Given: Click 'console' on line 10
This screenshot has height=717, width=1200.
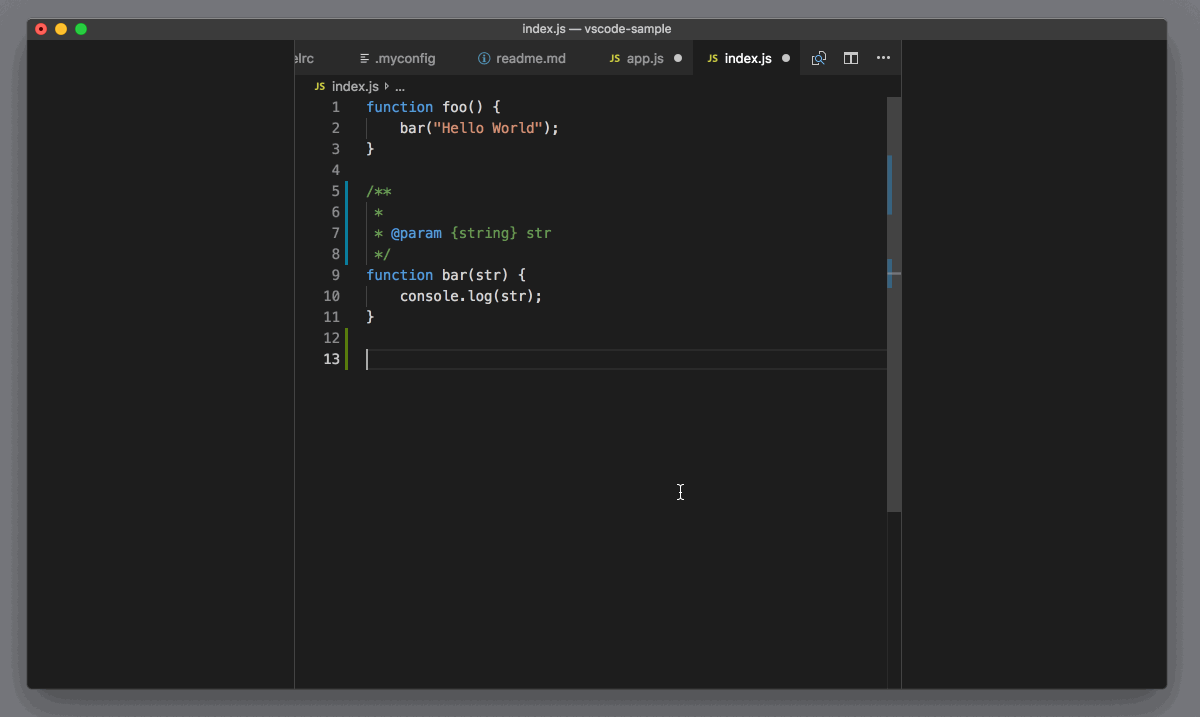Looking at the screenshot, I should click(x=429, y=296).
